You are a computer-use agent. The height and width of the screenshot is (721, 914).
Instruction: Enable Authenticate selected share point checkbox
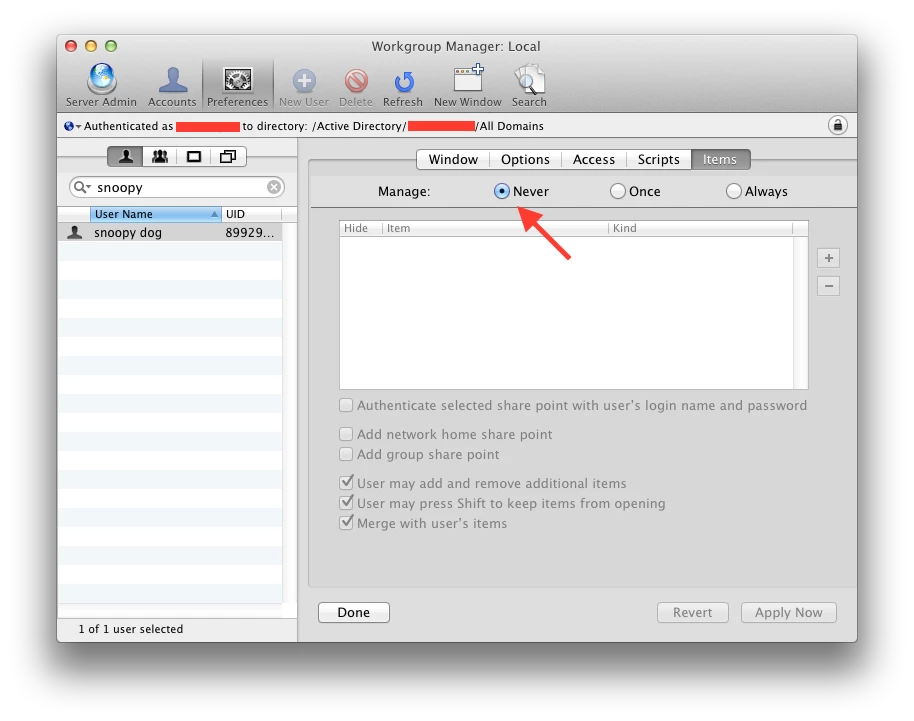pyautogui.click(x=346, y=405)
